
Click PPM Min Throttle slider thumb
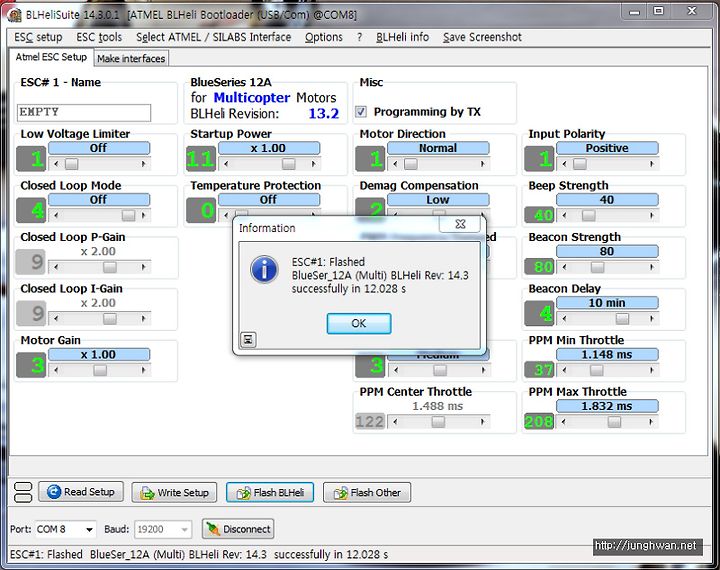click(596, 370)
